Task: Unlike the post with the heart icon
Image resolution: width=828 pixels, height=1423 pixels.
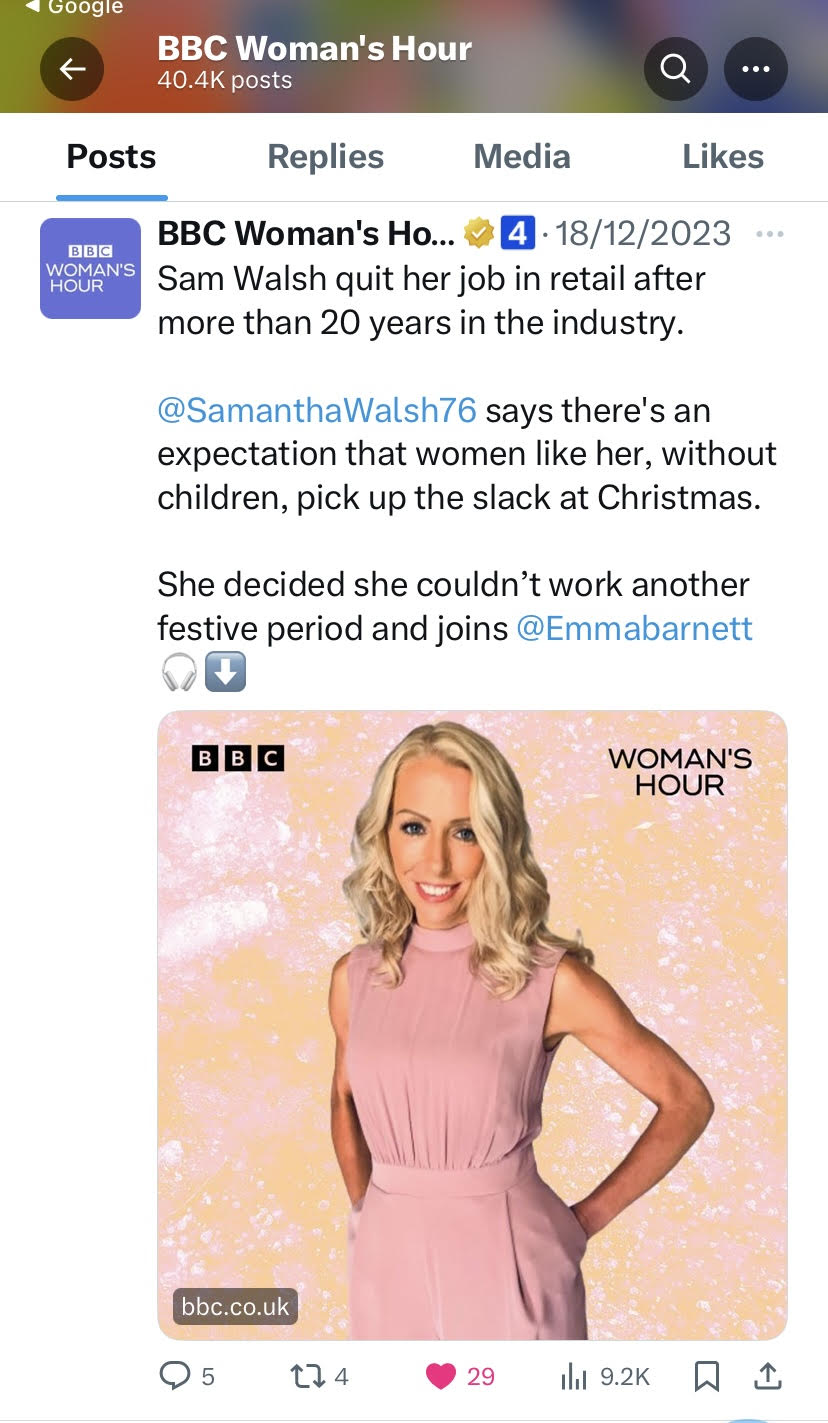Action: [x=442, y=1376]
